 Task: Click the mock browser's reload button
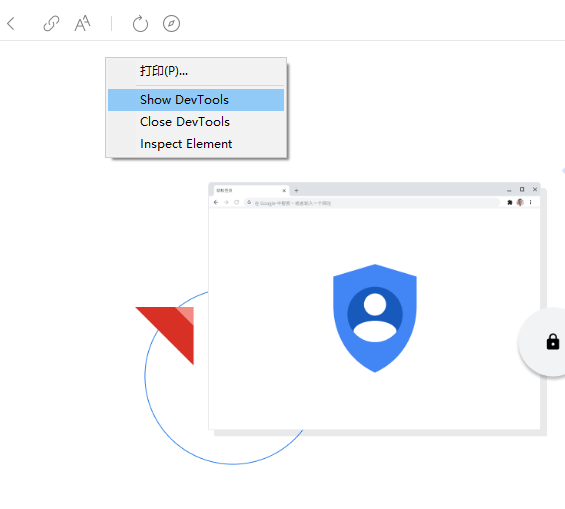point(236,202)
